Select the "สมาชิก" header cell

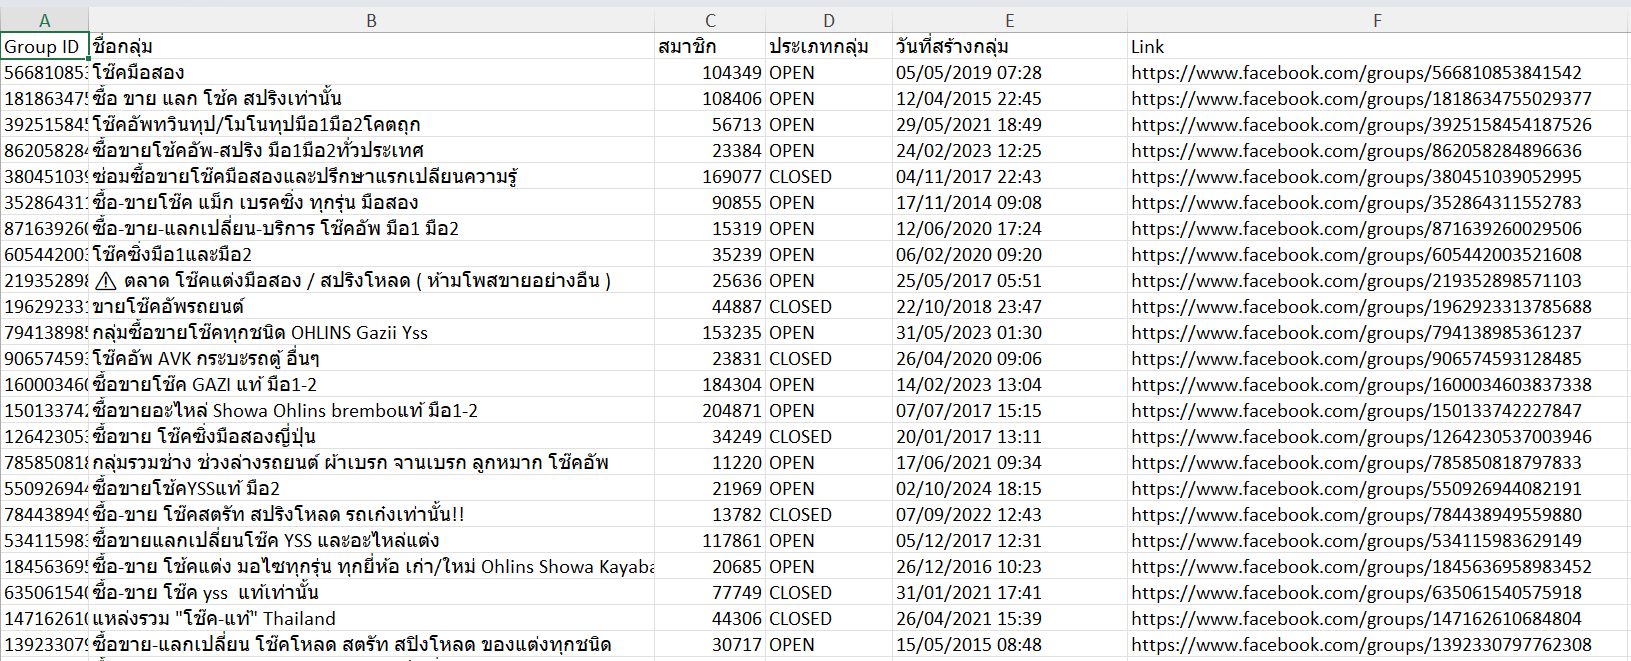pyautogui.click(x=687, y=47)
